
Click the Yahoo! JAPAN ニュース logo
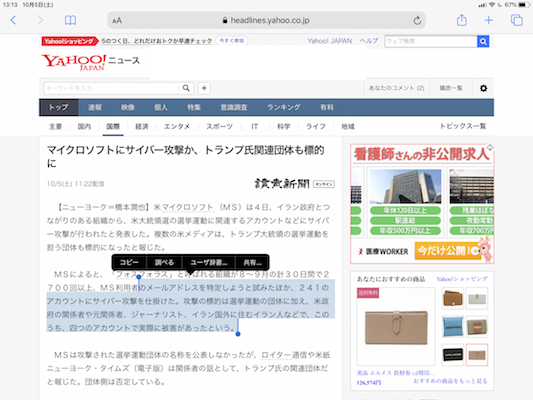pyautogui.click(x=90, y=62)
